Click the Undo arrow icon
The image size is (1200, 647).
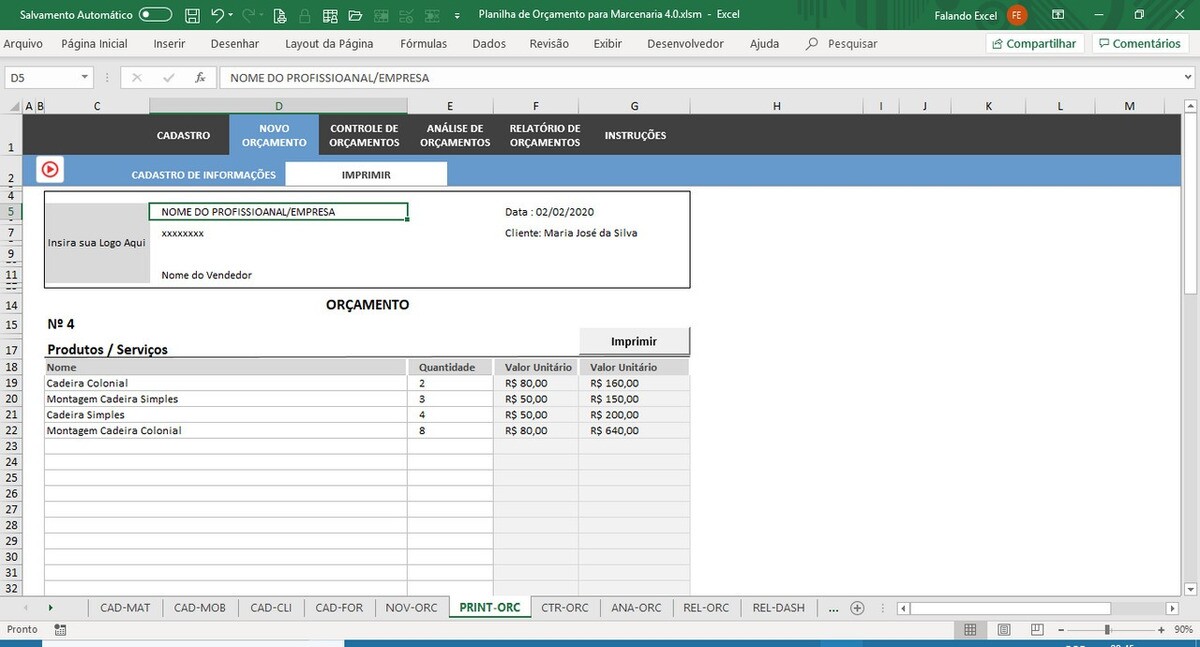pyautogui.click(x=217, y=15)
